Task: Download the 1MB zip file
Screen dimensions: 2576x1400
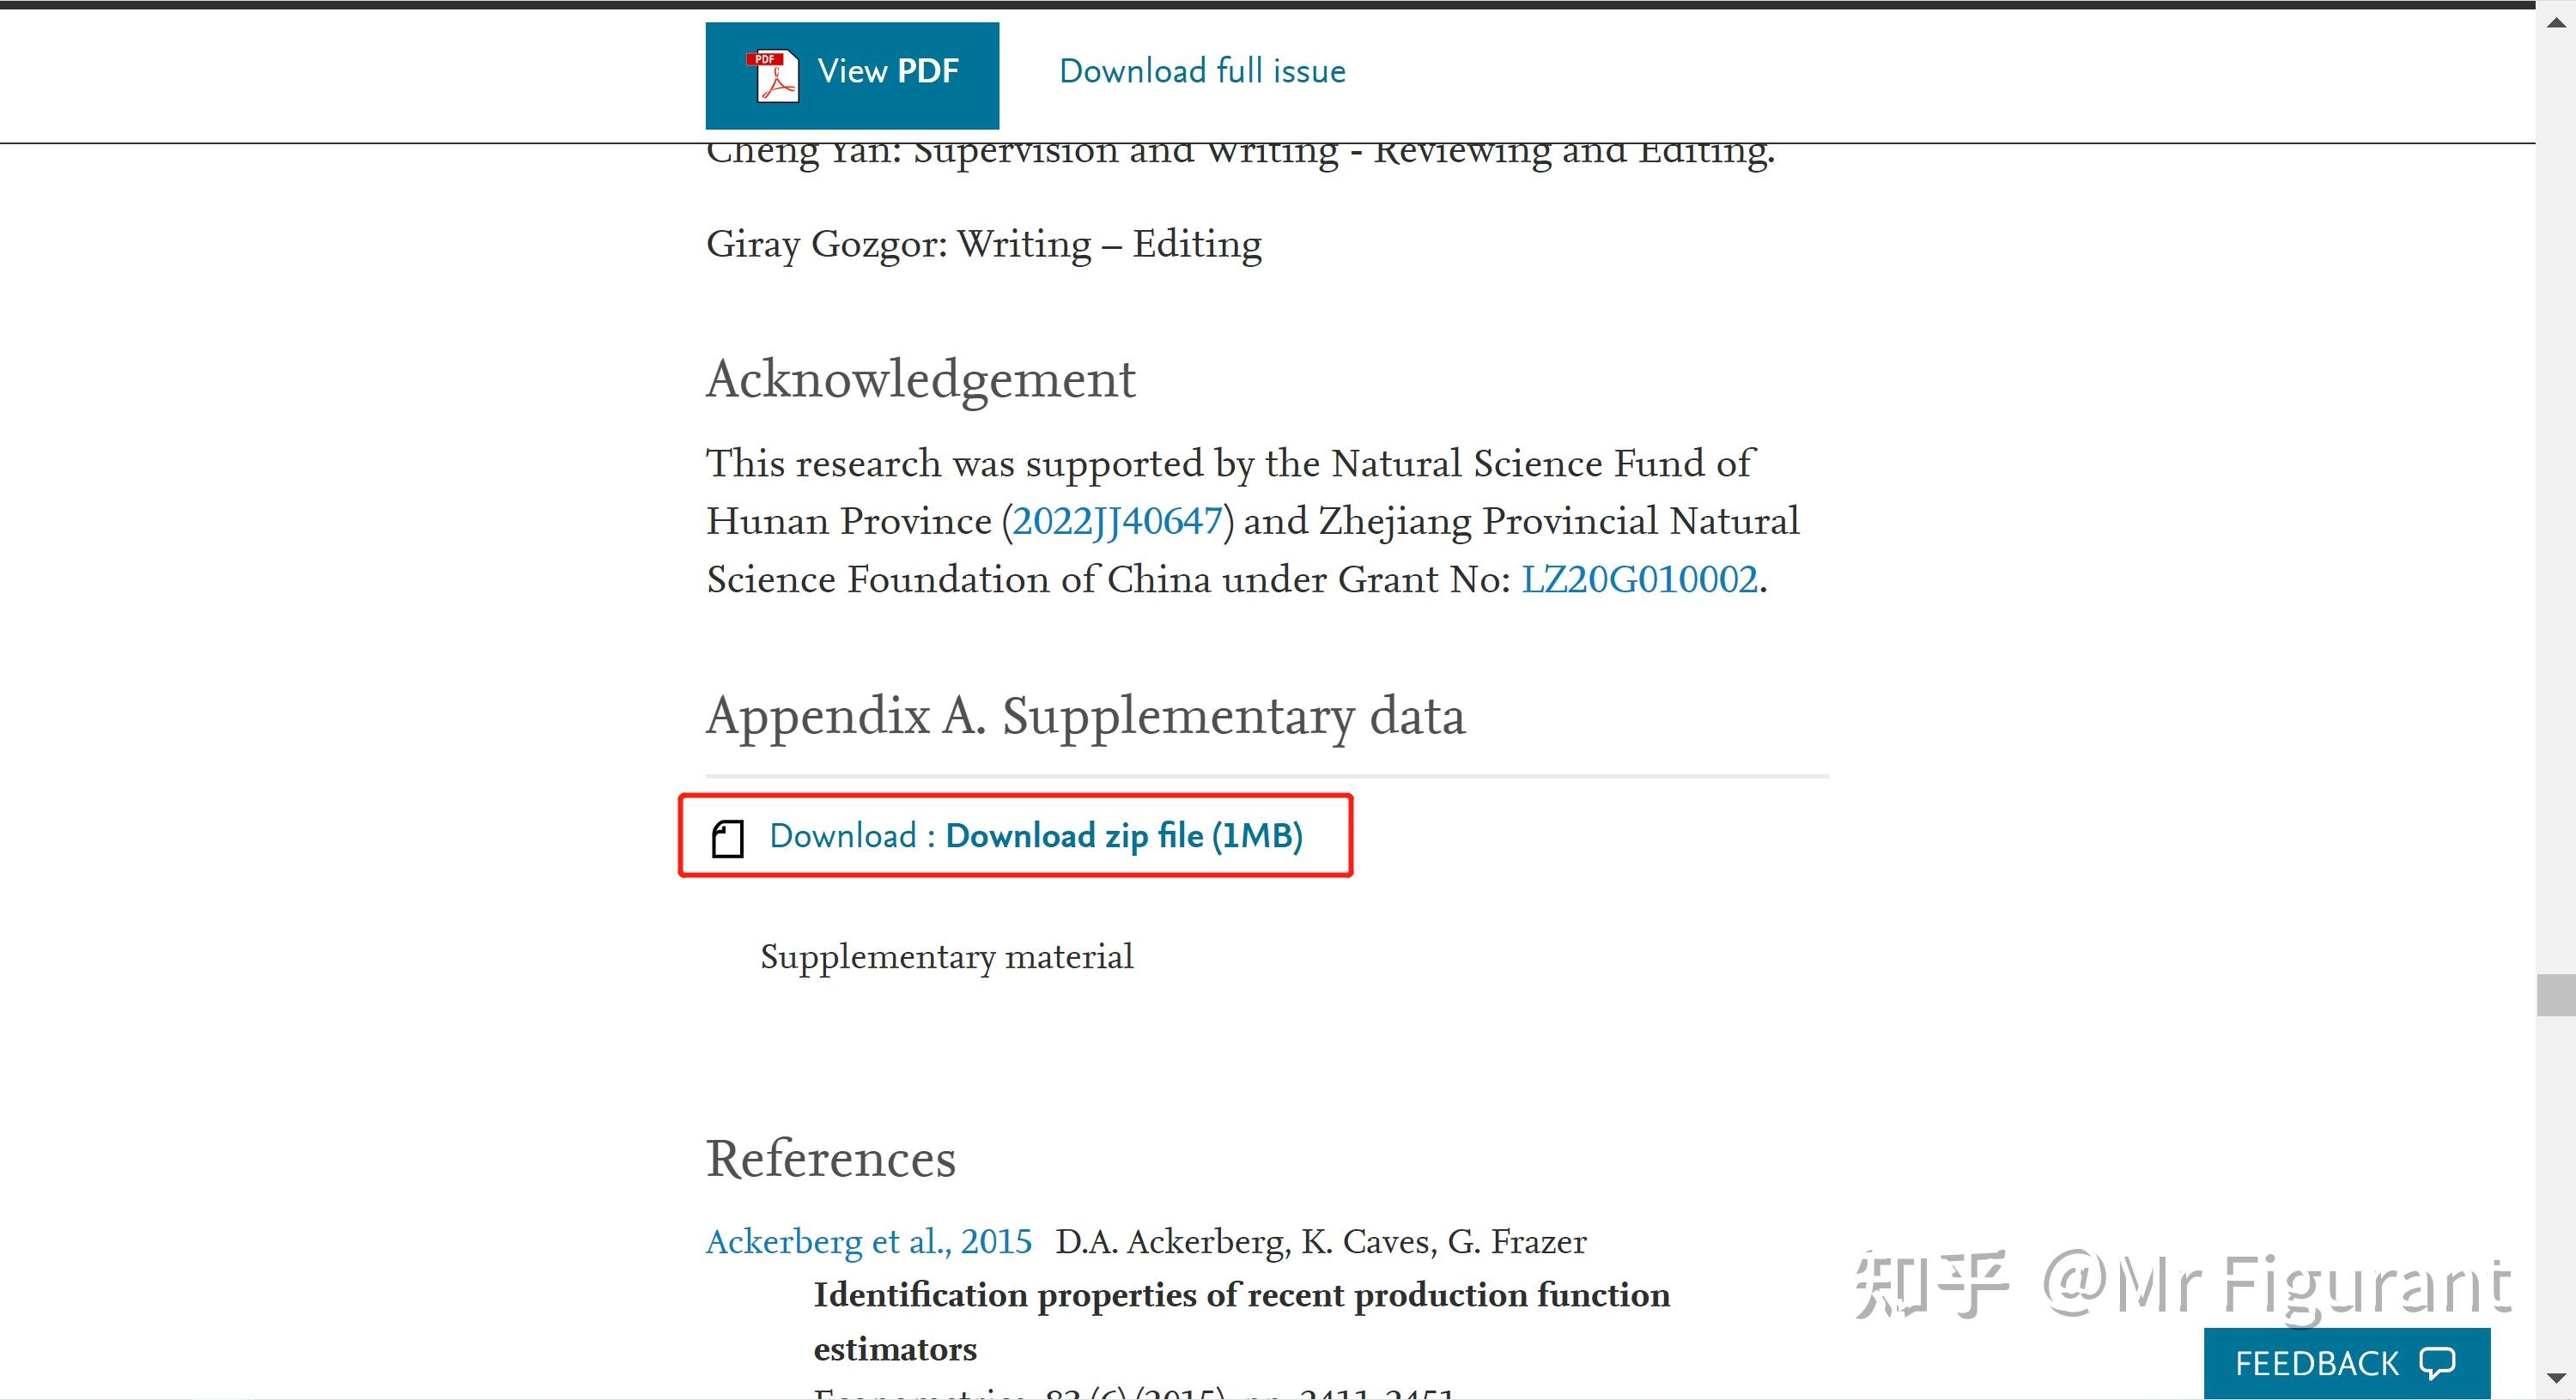Action: 1123,836
